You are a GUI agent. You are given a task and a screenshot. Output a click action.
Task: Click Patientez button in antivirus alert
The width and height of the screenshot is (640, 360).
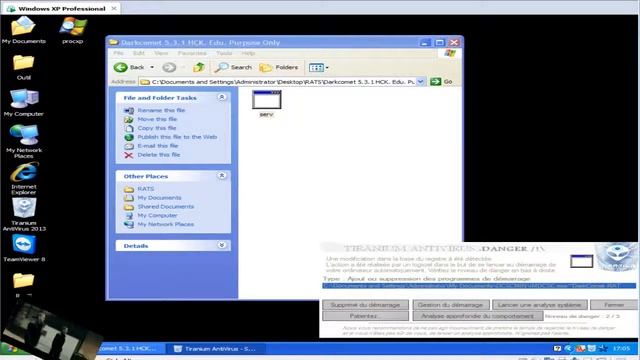365,316
